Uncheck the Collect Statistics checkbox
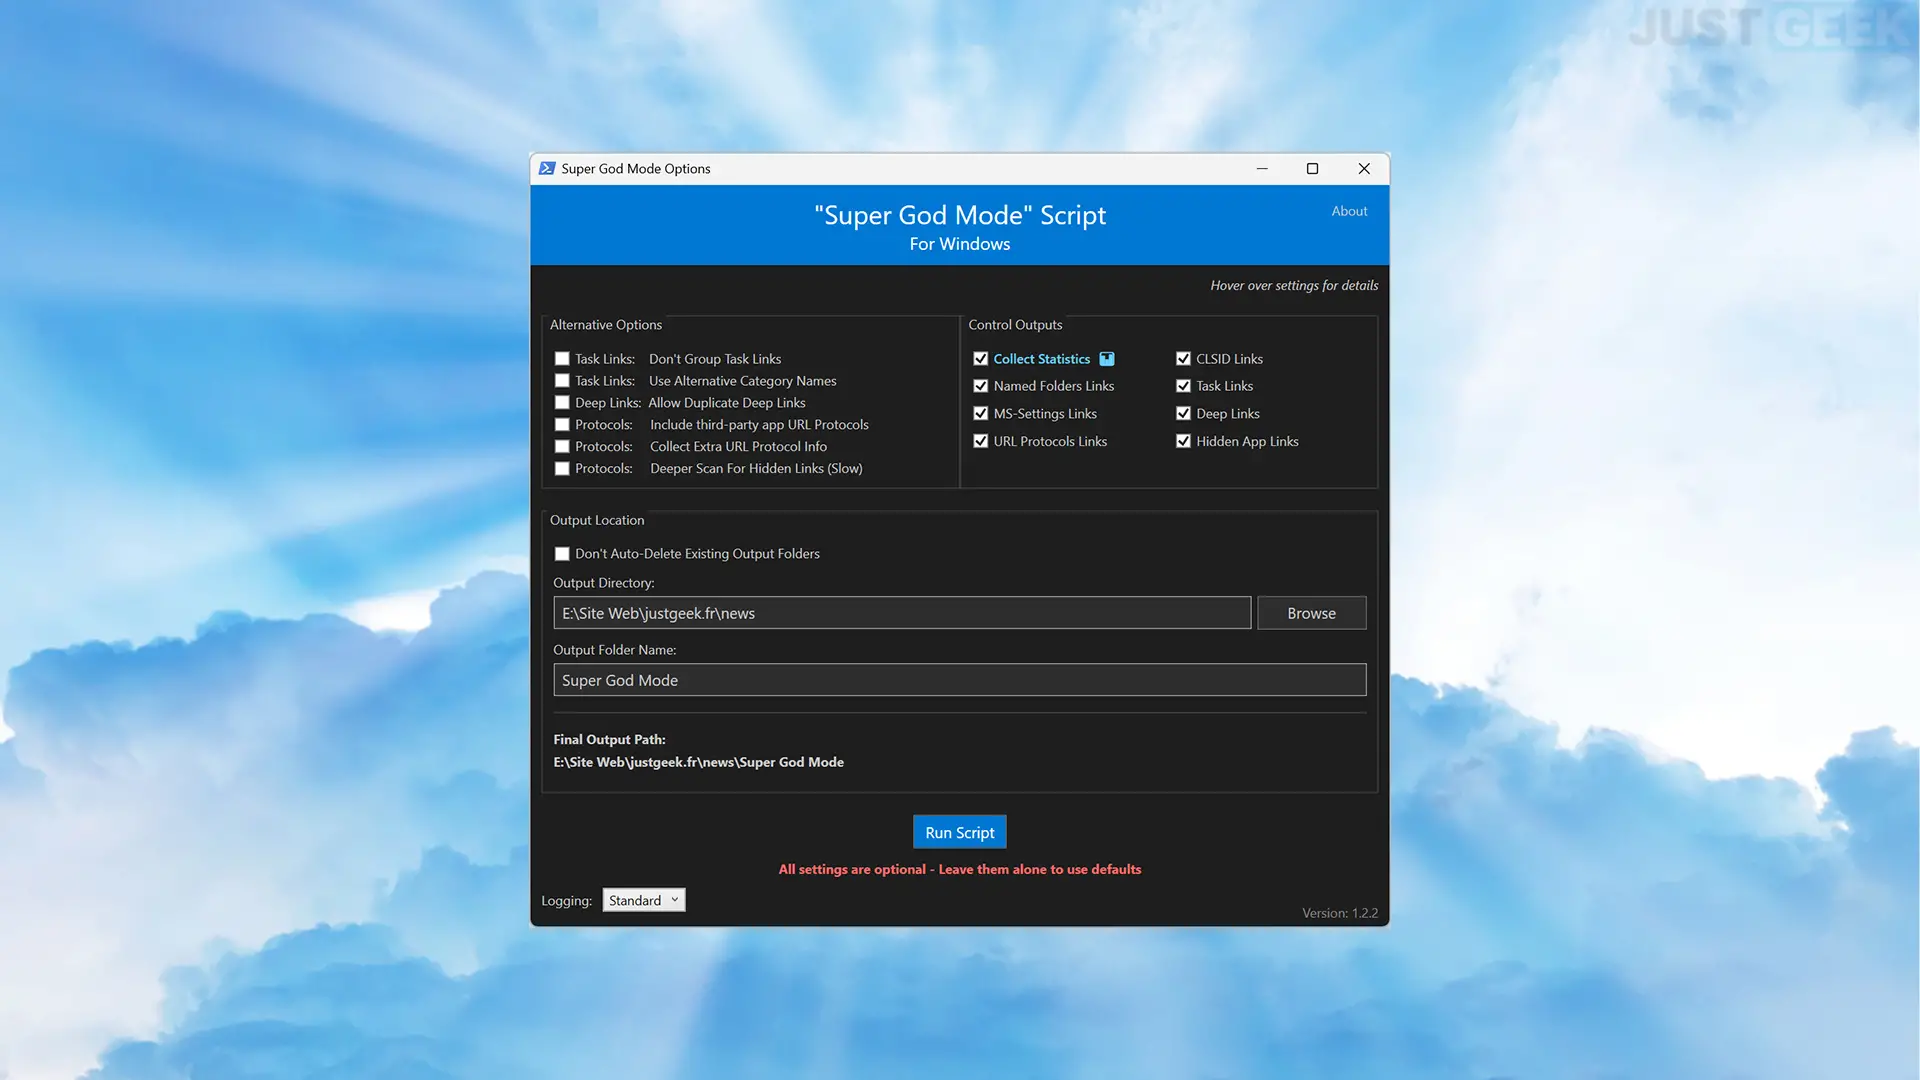This screenshot has width=1920, height=1080. [x=981, y=359]
